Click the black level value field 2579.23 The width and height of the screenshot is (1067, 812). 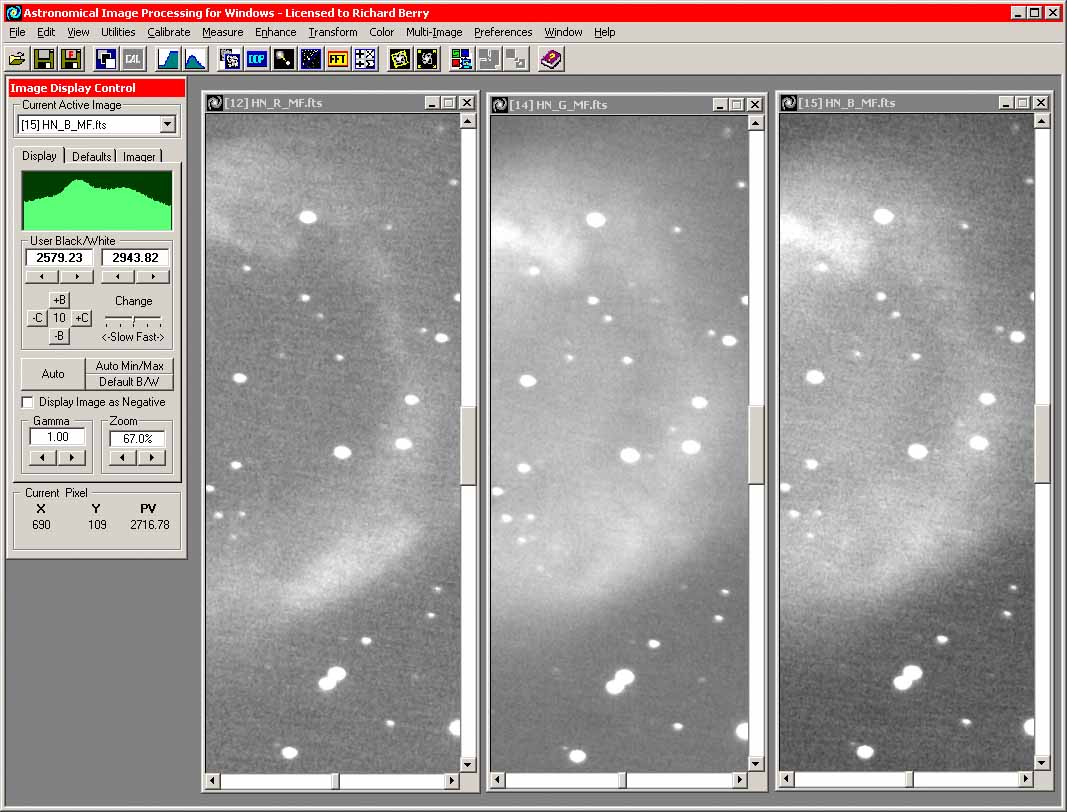(x=59, y=258)
